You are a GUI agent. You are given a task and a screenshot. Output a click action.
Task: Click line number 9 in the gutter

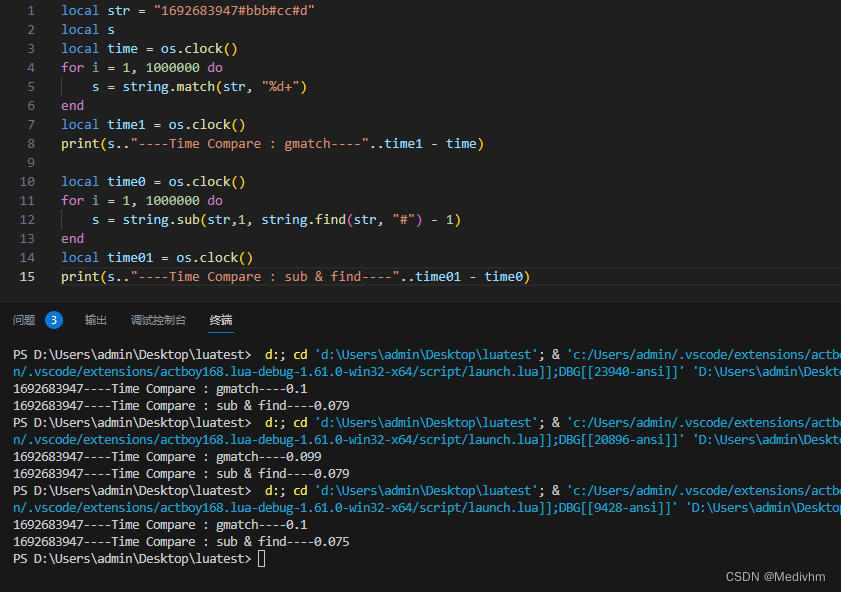31,162
